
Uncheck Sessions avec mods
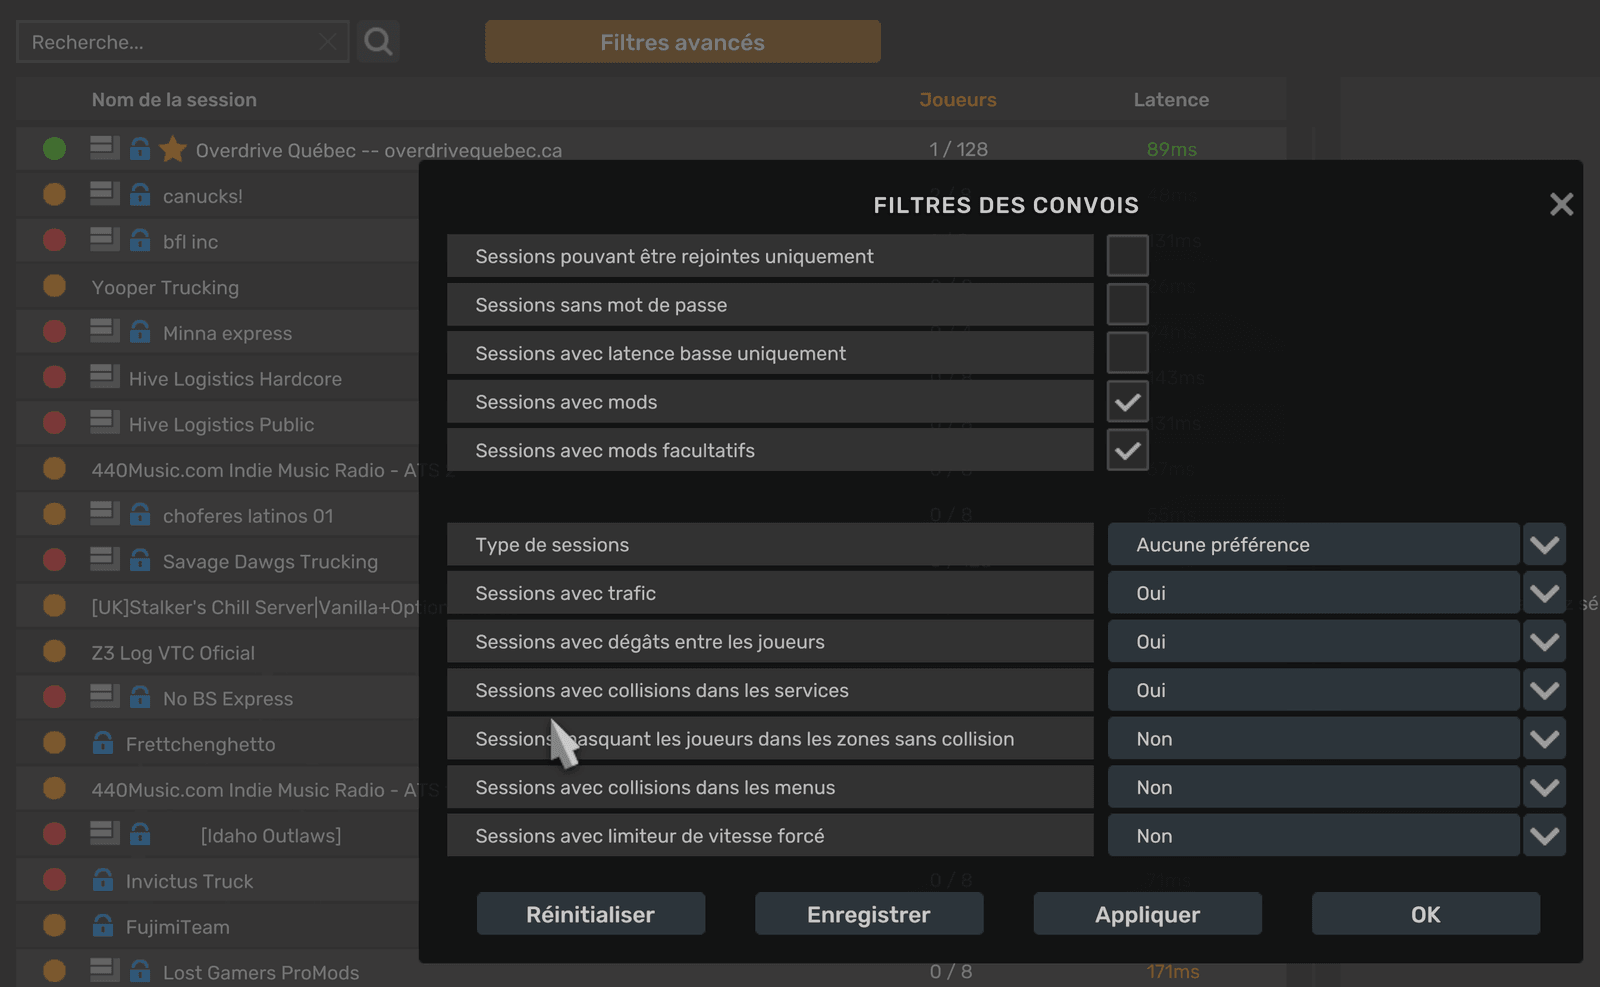(1127, 402)
